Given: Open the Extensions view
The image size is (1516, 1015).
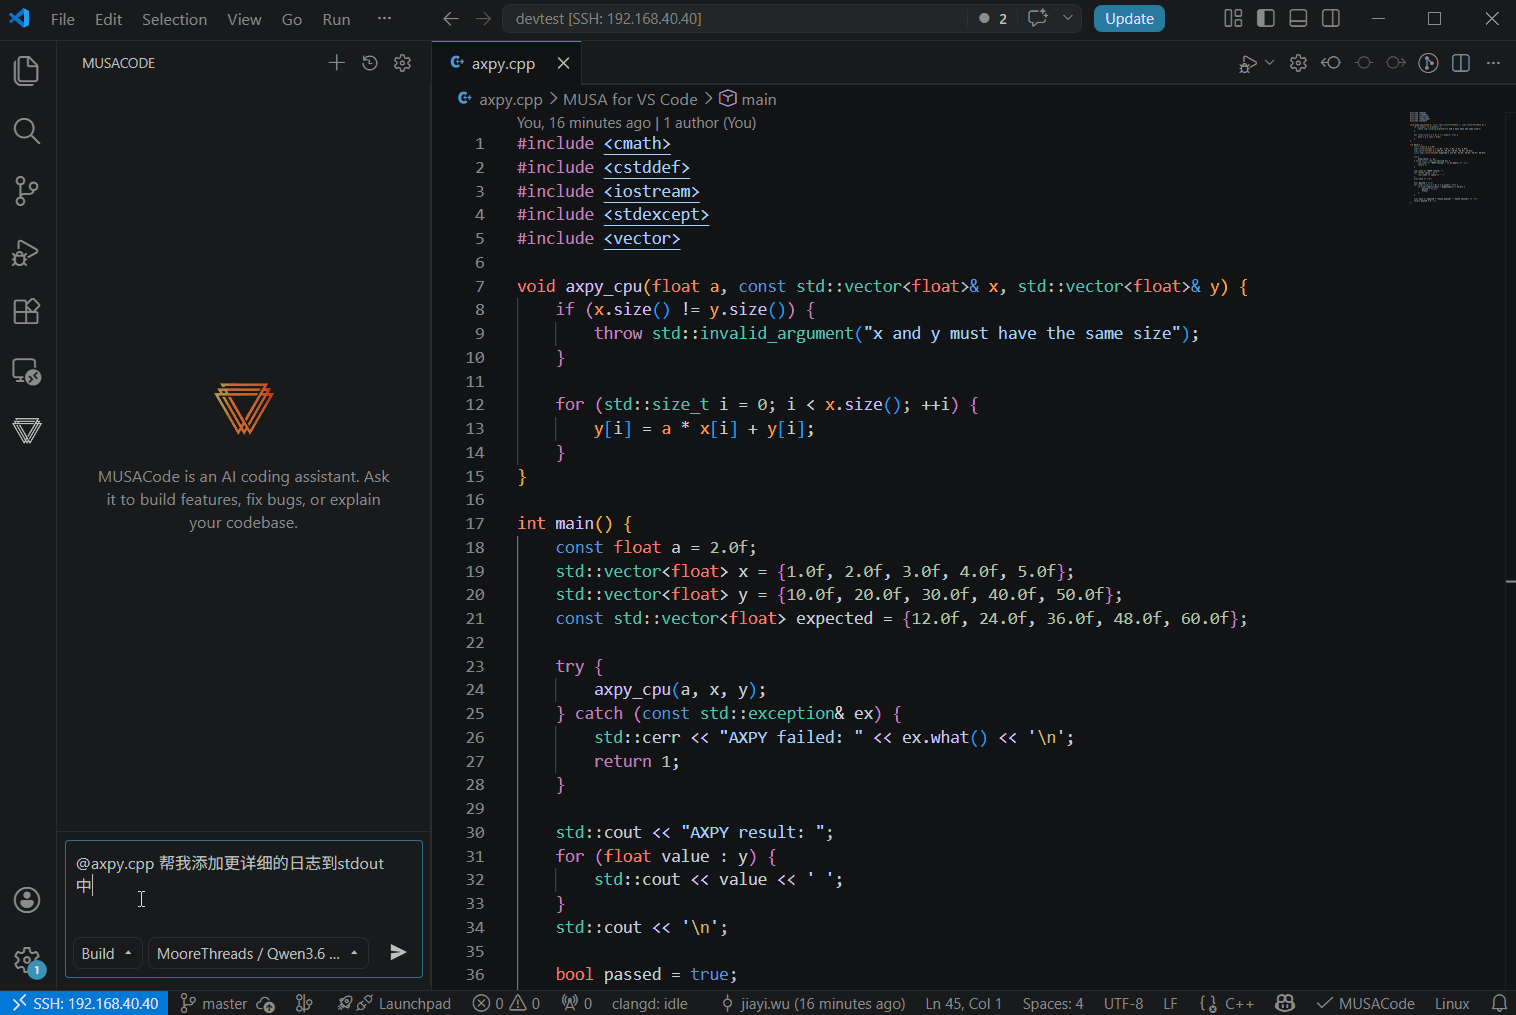Looking at the screenshot, I should click(x=27, y=312).
